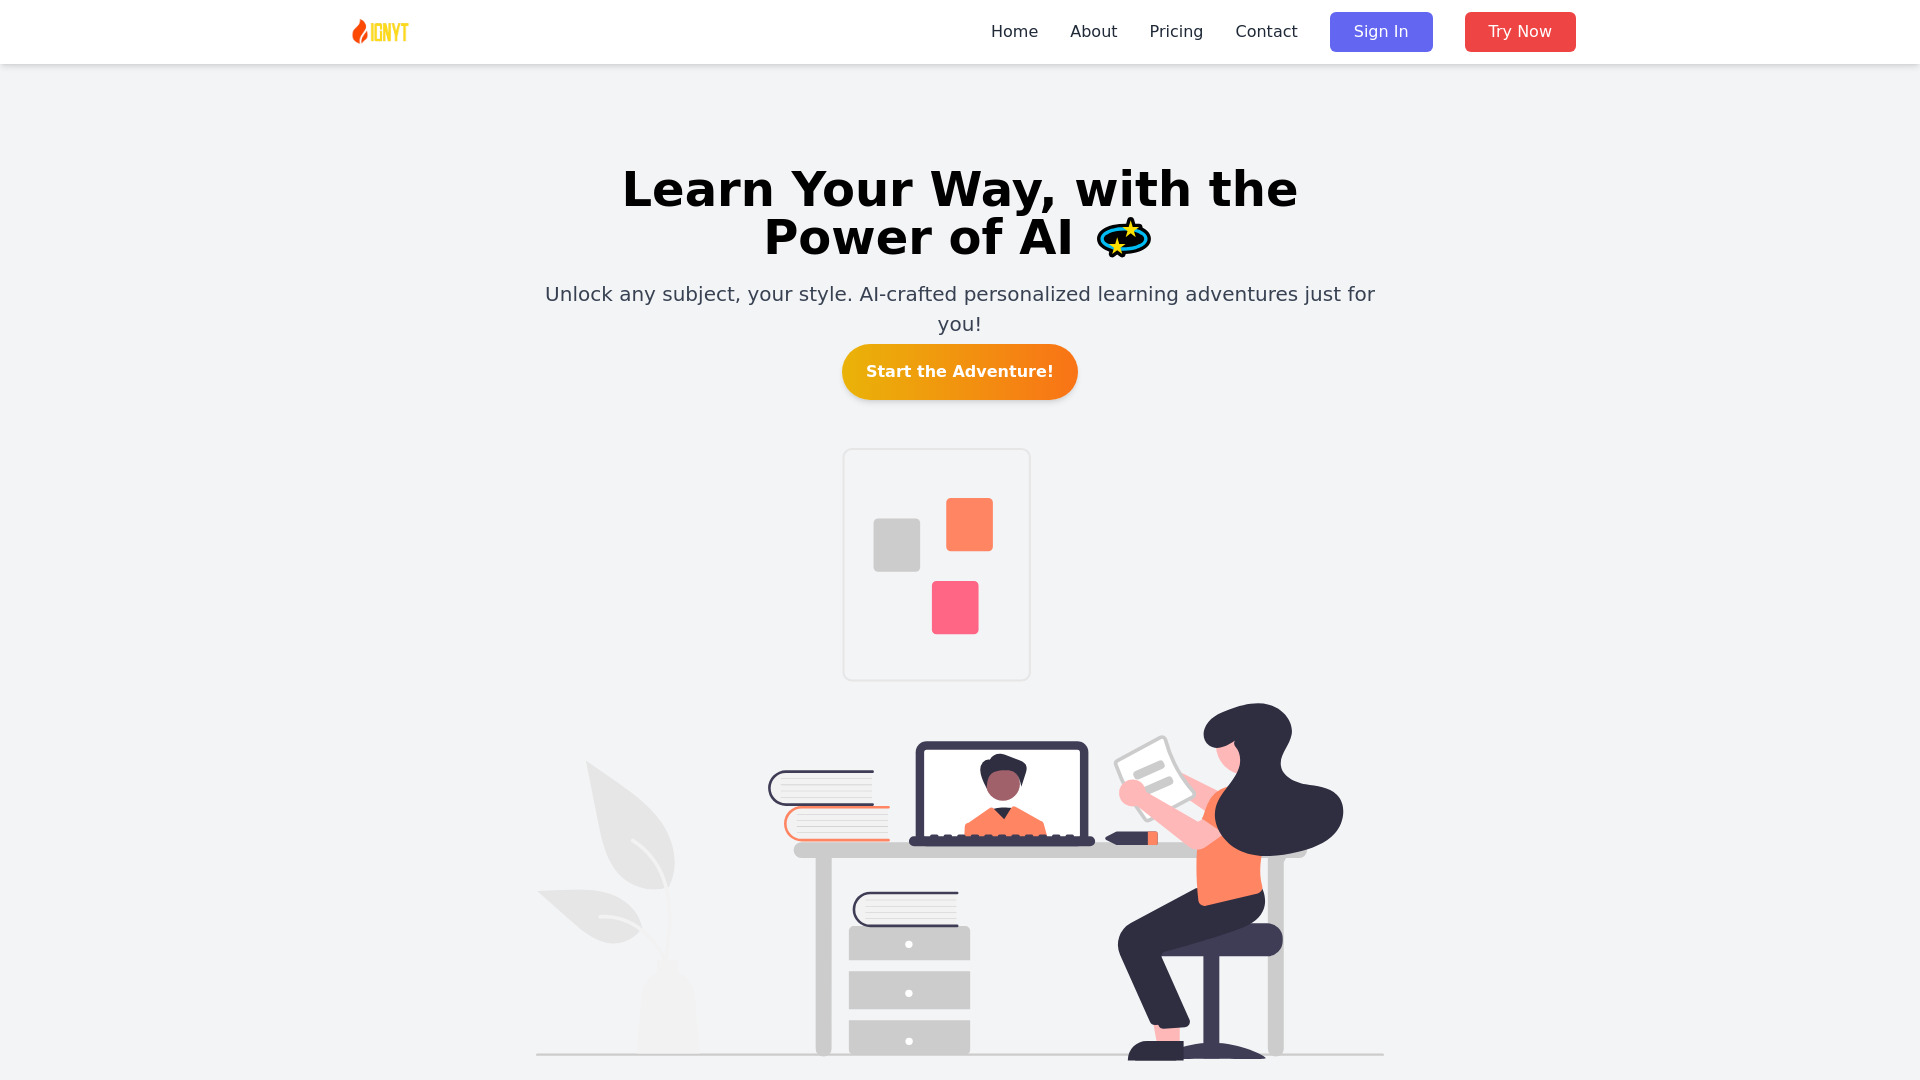Click the AI star sparkle emoji icon
The width and height of the screenshot is (1920, 1080).
[1122, 237]
